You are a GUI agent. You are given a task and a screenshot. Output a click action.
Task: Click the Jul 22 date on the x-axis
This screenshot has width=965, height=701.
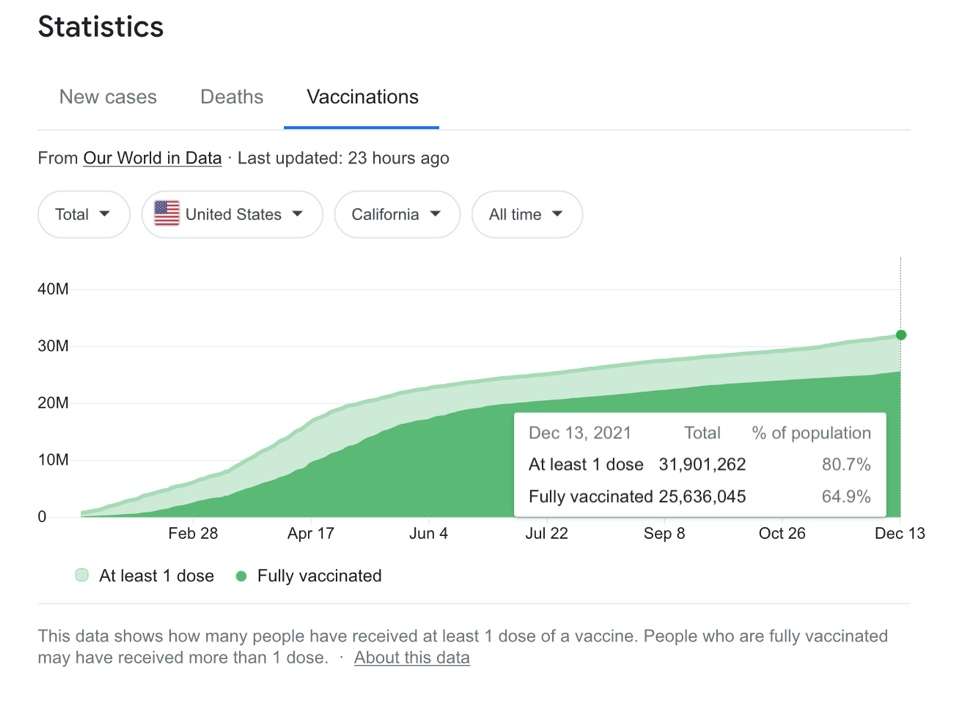tap(547, 533)
